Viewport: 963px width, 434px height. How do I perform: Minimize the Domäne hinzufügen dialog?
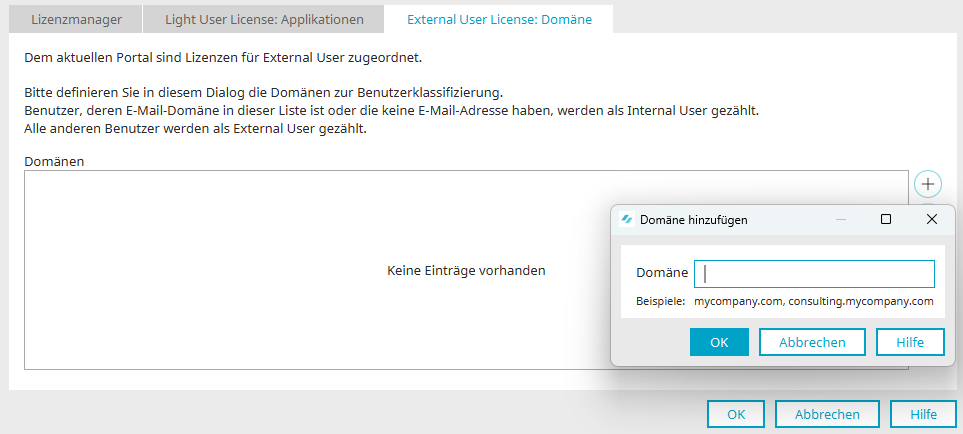[841, 219]
